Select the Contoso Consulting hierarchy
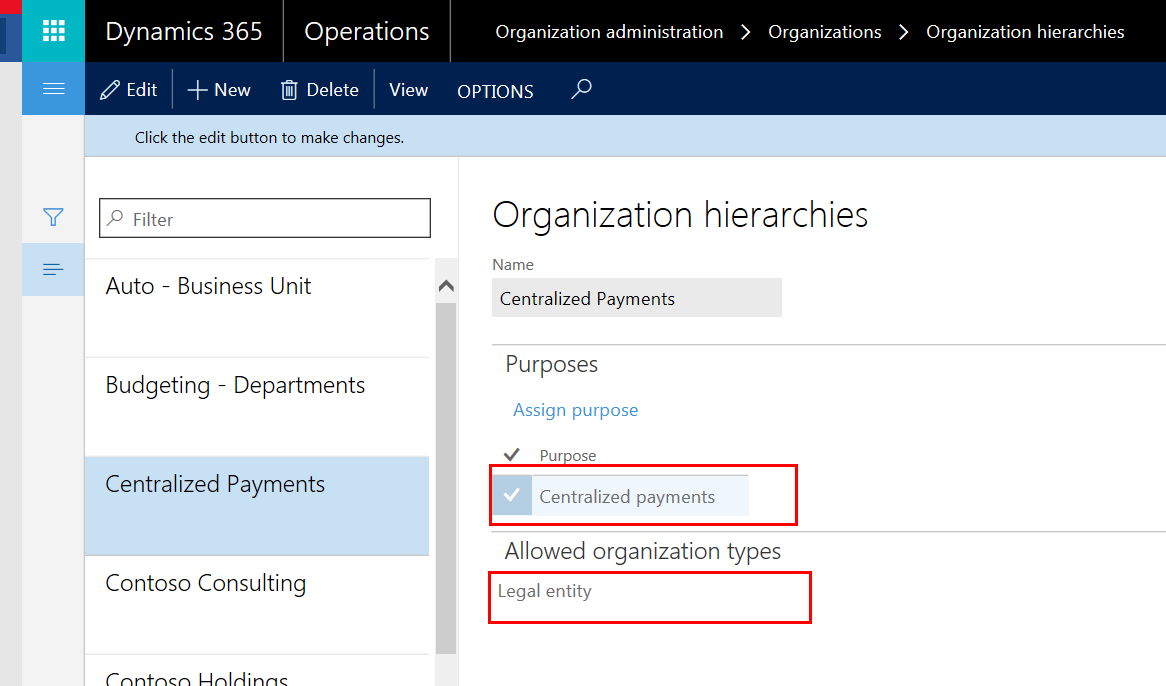 click(205, 582)
